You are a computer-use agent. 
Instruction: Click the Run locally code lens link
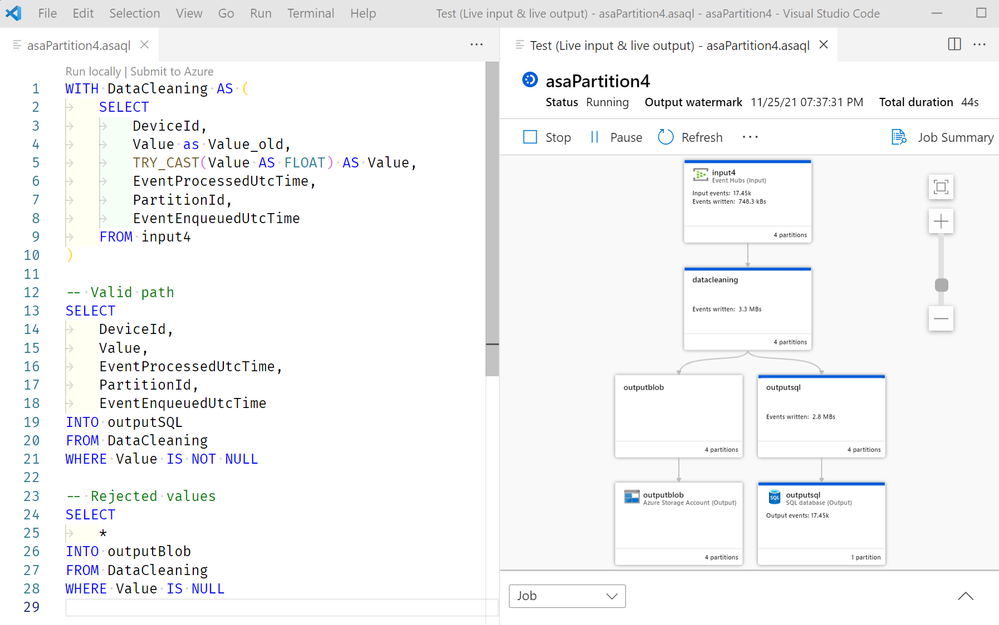[x=93, y=71]
